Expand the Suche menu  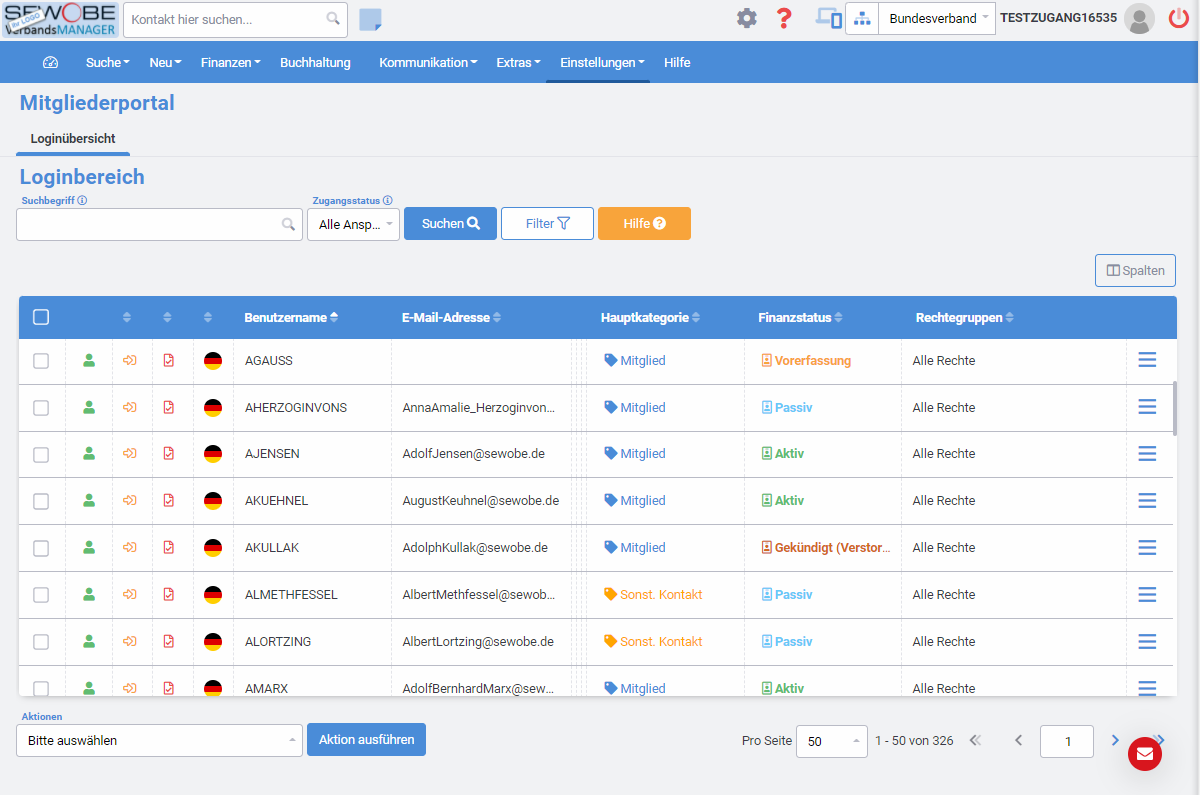point(108,62)
